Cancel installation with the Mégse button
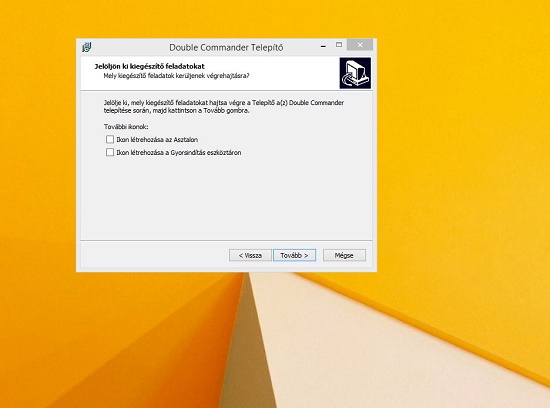 pyautogui.click(x=344, y=255)
